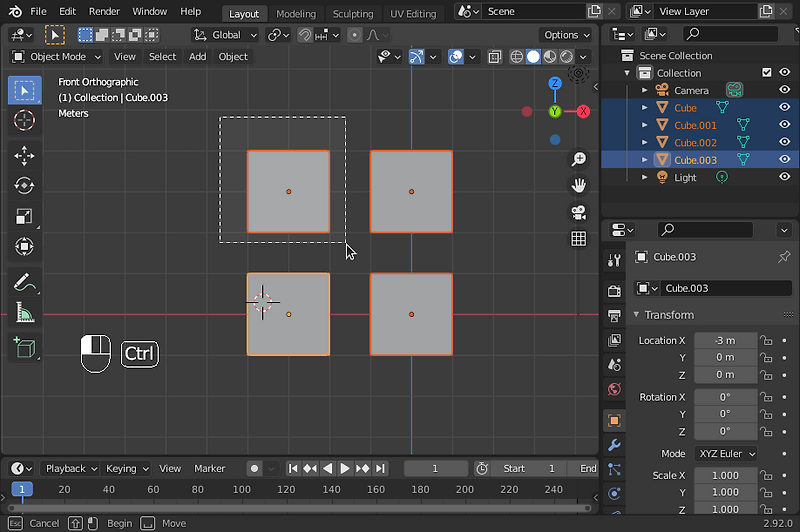Select the Scale tool
The height and width of the screenshot is (532, 800).
(24, 216)
